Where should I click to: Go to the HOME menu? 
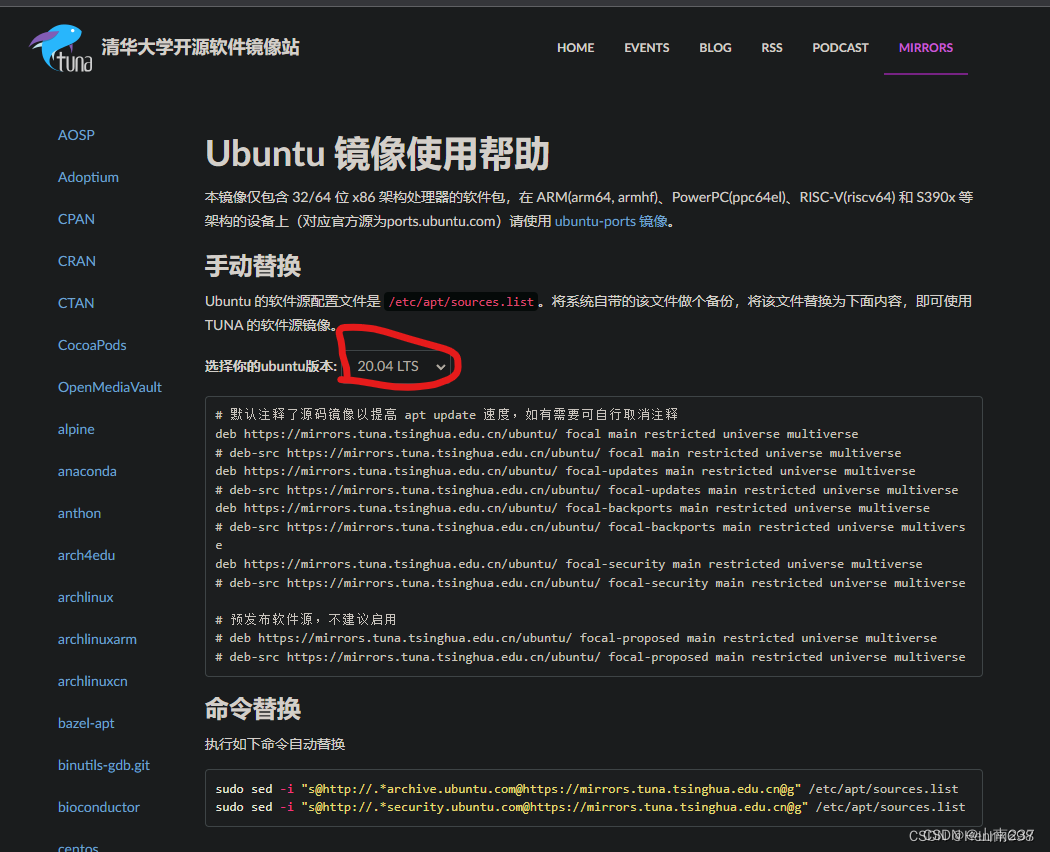pos(575,48)
